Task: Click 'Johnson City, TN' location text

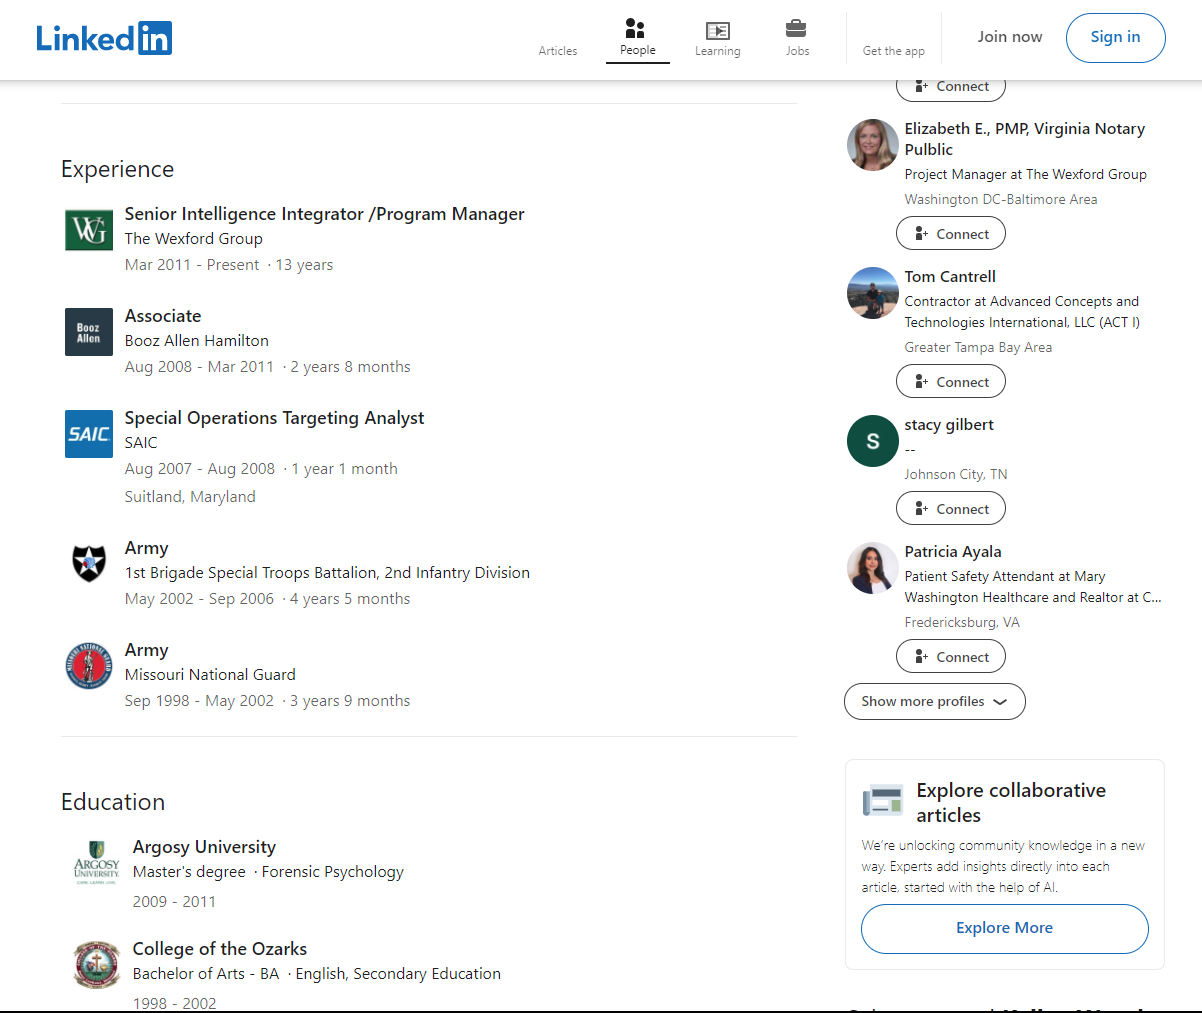Action: 956,475
